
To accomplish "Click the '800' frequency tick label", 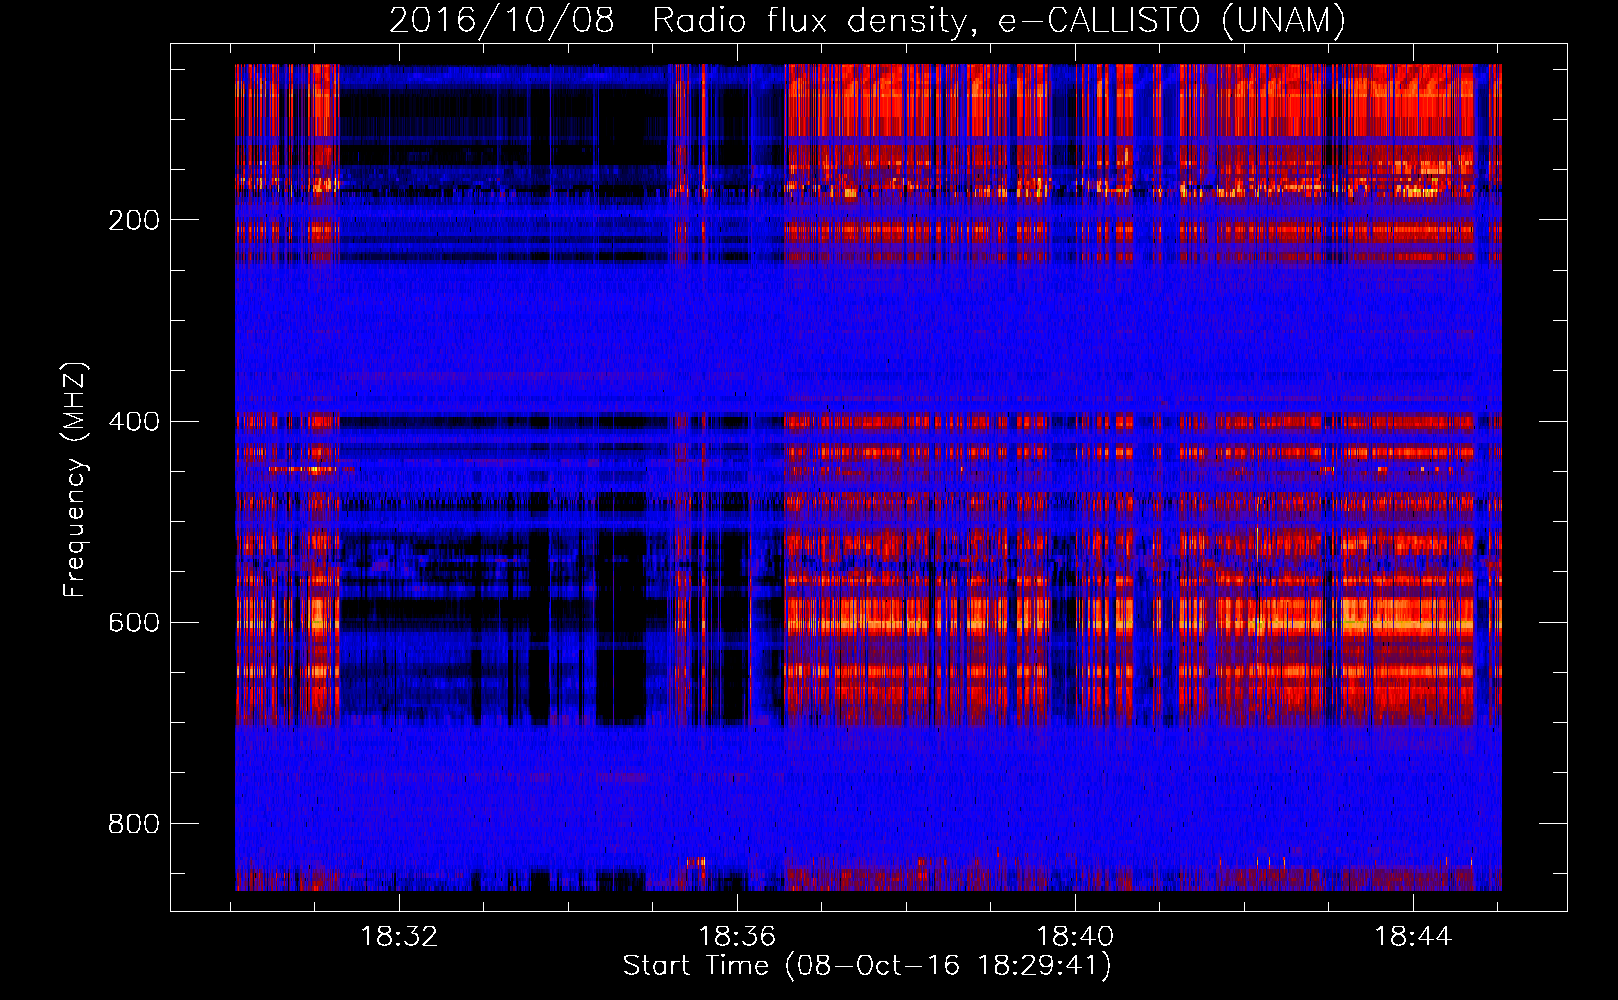I will point(134,823).
